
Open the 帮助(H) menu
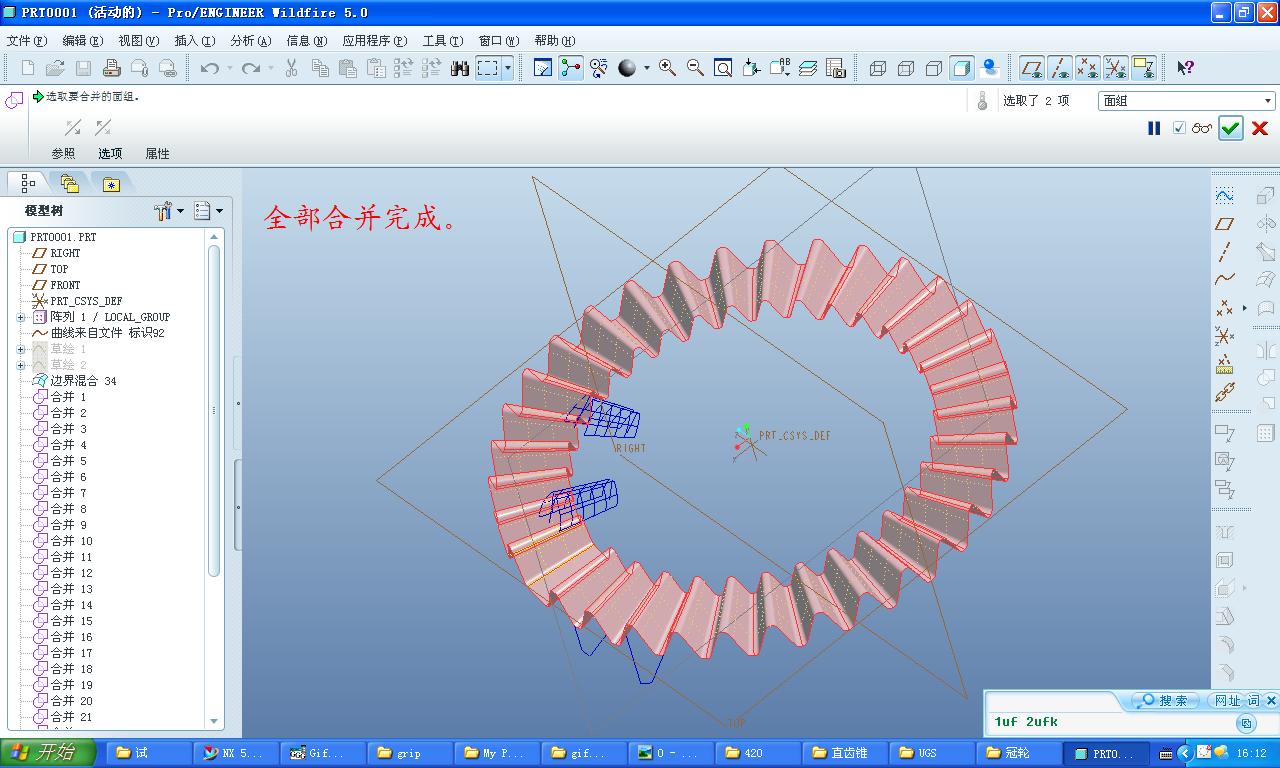[554, 41]
